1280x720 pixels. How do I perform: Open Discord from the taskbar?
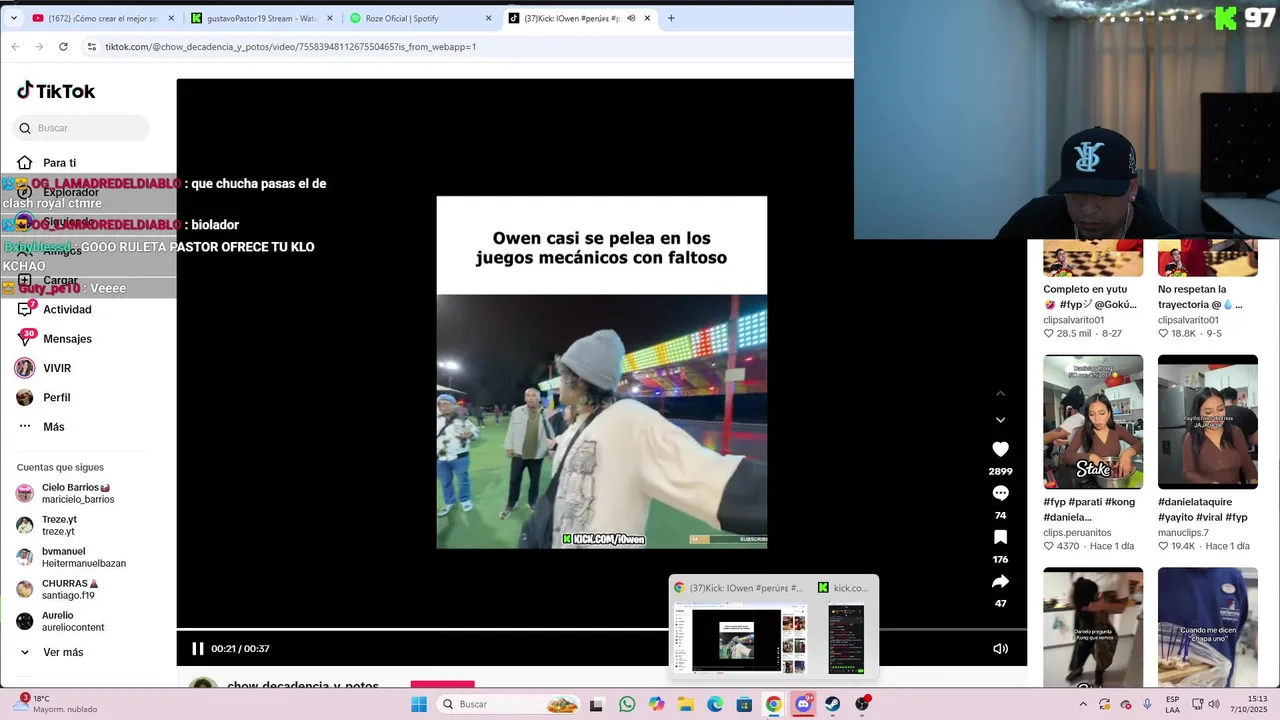click(803, 704)
